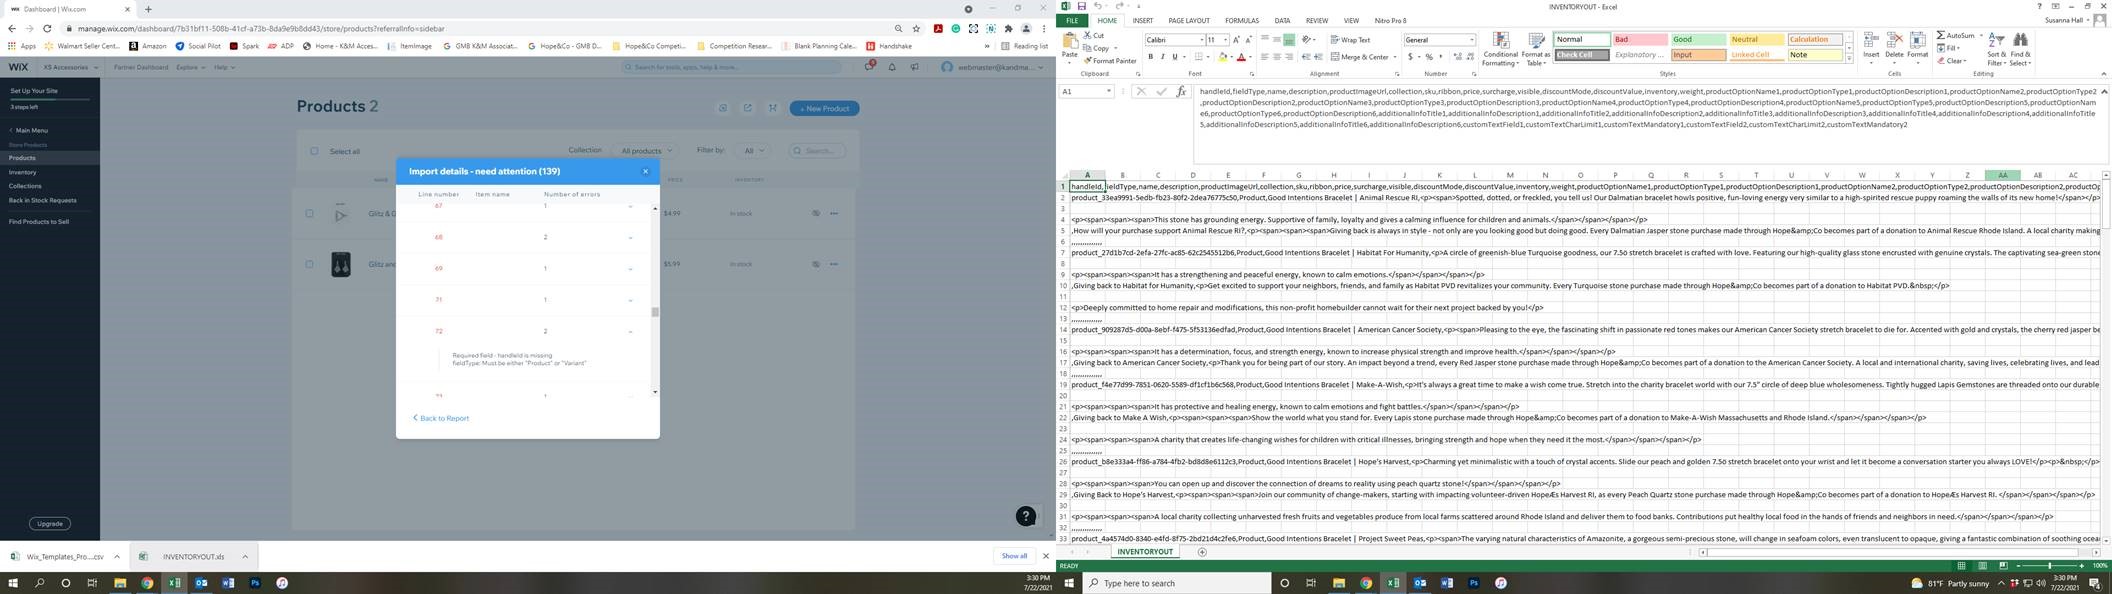Expand error details for line 68
This screenshot has height=594, width=2112.
[x=630, y=238]
